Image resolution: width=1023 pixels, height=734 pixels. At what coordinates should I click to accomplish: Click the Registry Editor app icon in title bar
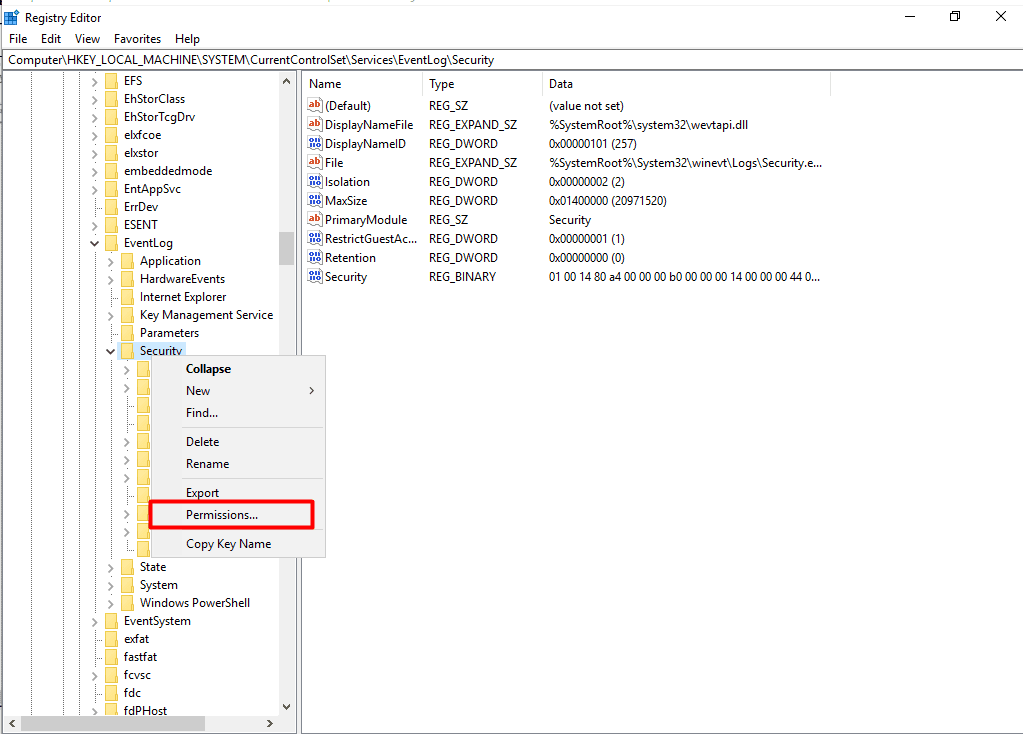11,18
